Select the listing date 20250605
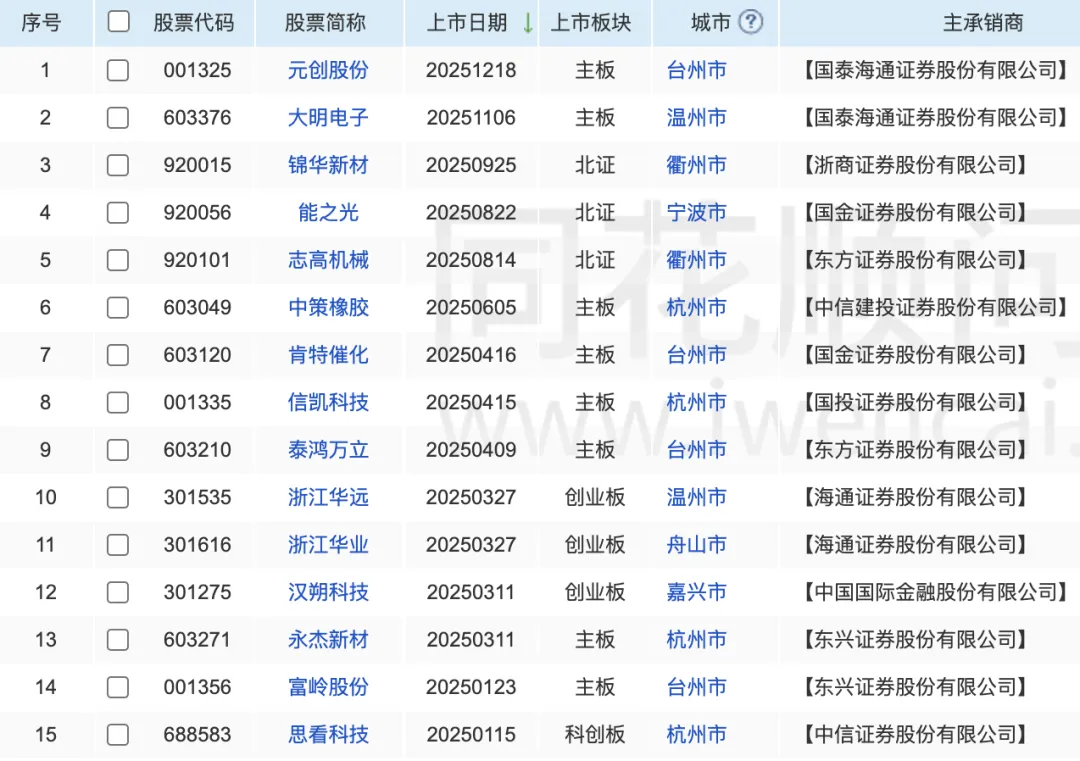Screen dimensions: 1080x761 tap(471, 307)
